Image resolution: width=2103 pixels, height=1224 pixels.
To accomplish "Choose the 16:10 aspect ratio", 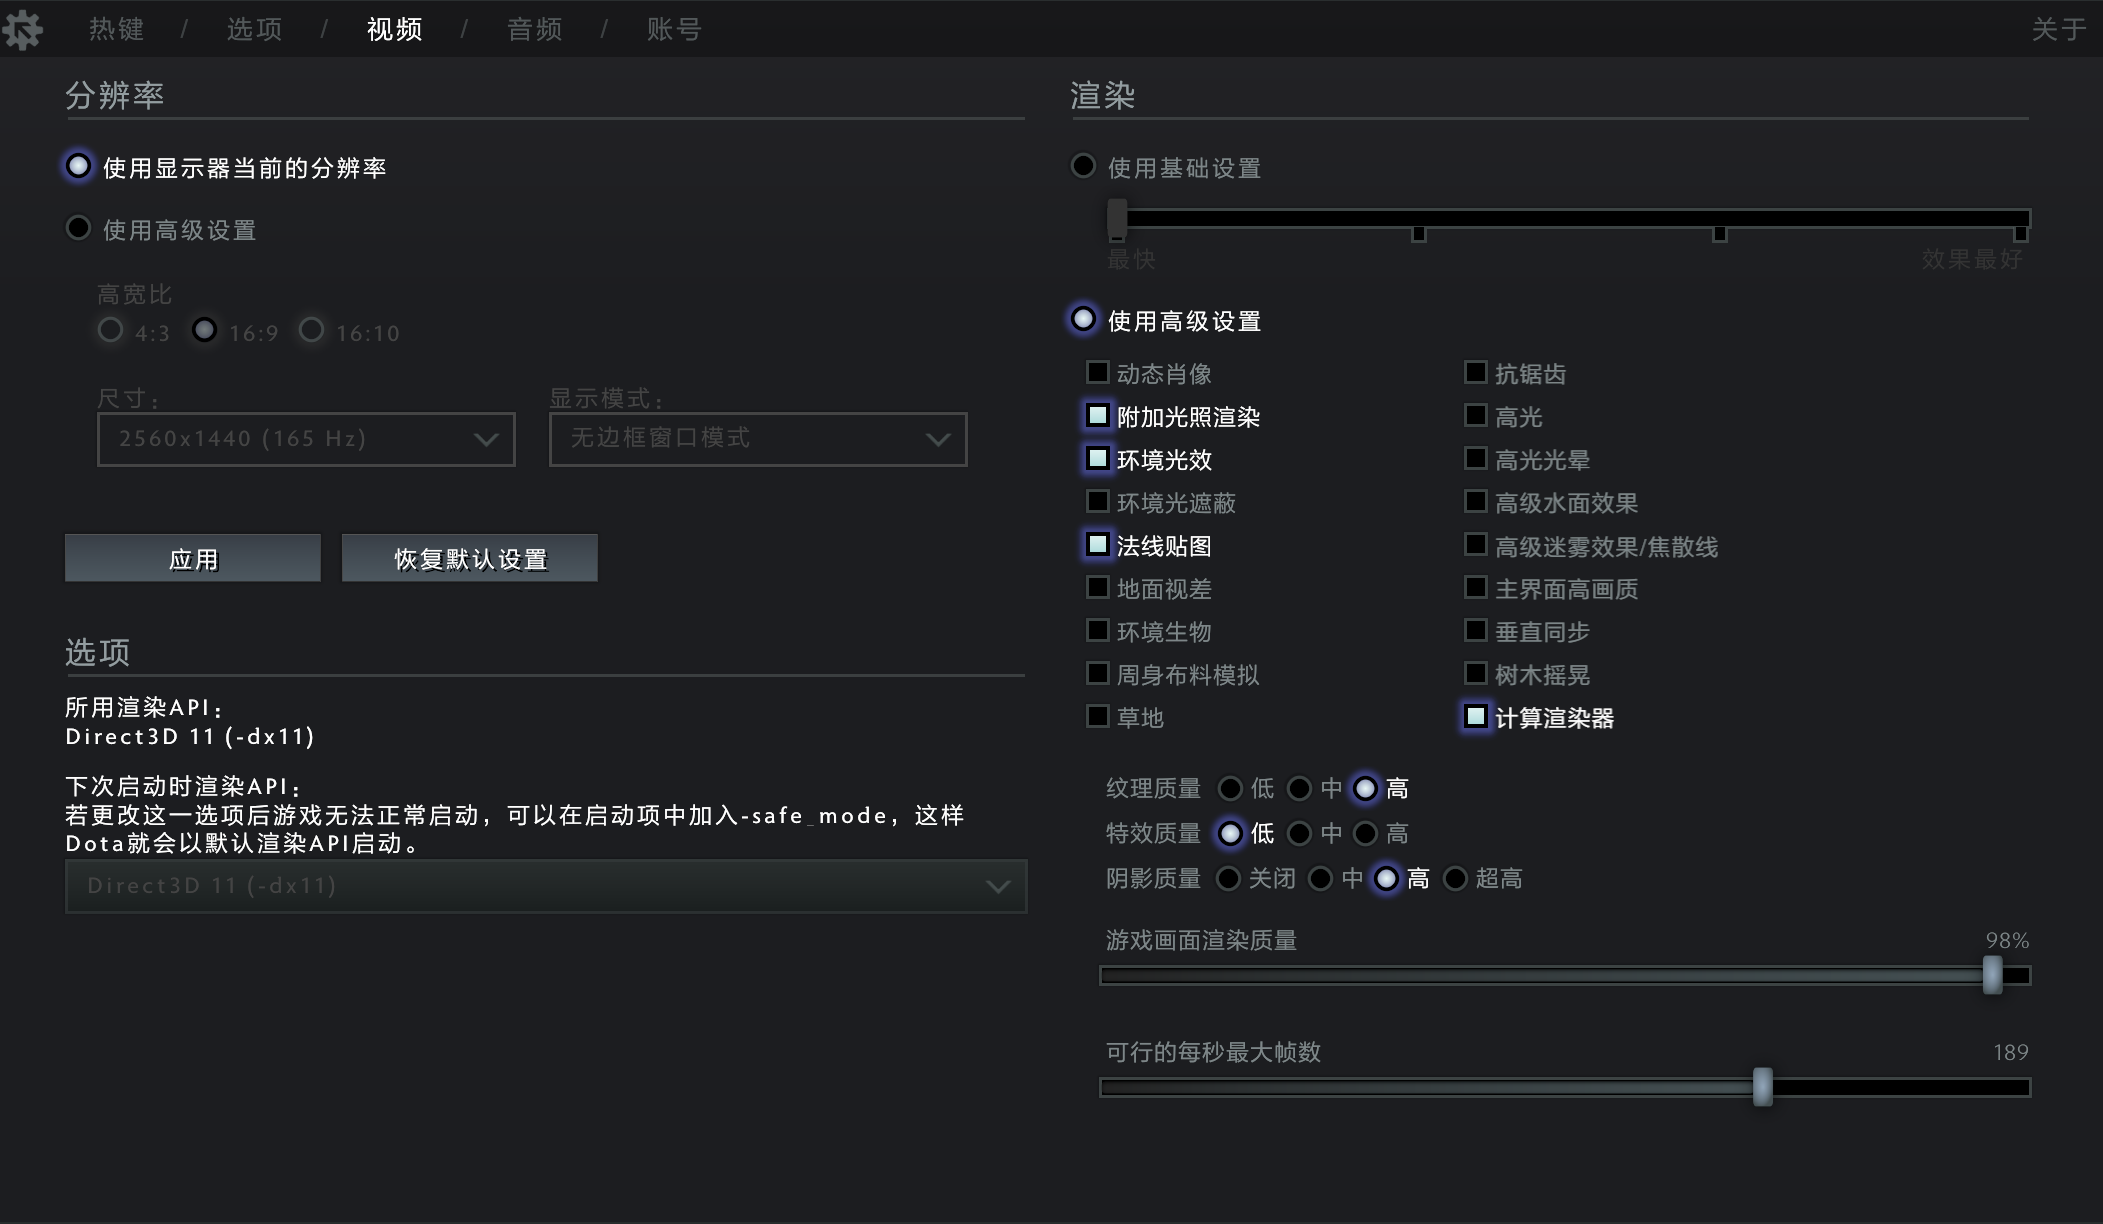I will (x=311, y=330).
